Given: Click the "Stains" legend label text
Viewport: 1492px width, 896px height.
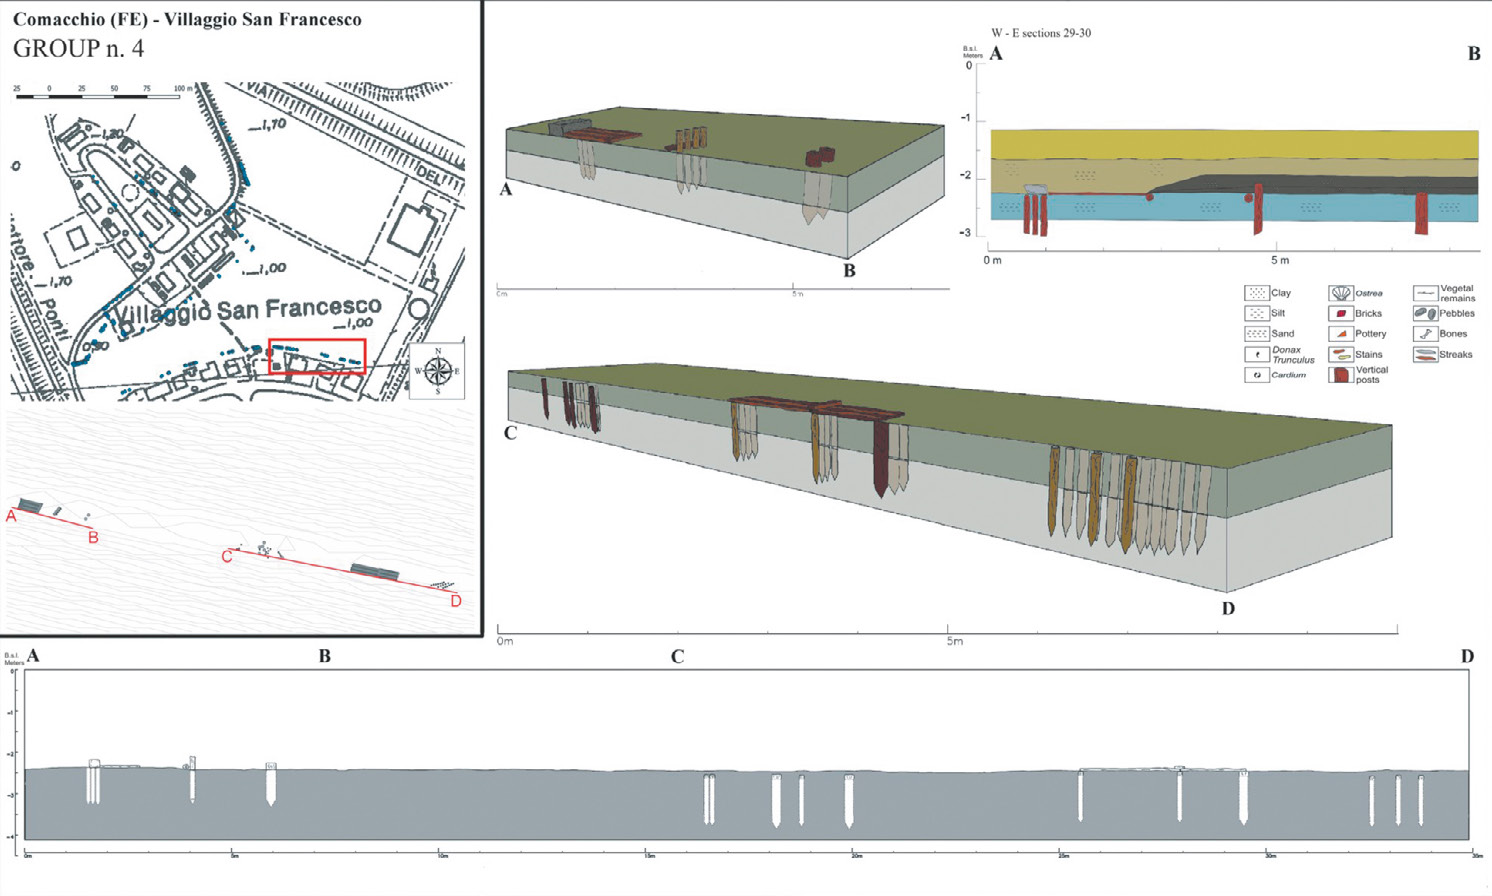Looking at the screenshot, I should [x=1369, y=354].
